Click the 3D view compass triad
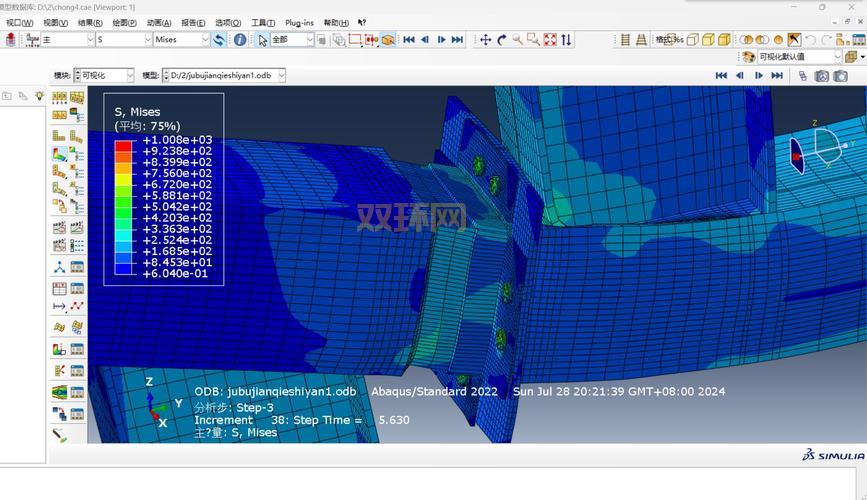Screen dimensions: 867x500 (825, 150)
